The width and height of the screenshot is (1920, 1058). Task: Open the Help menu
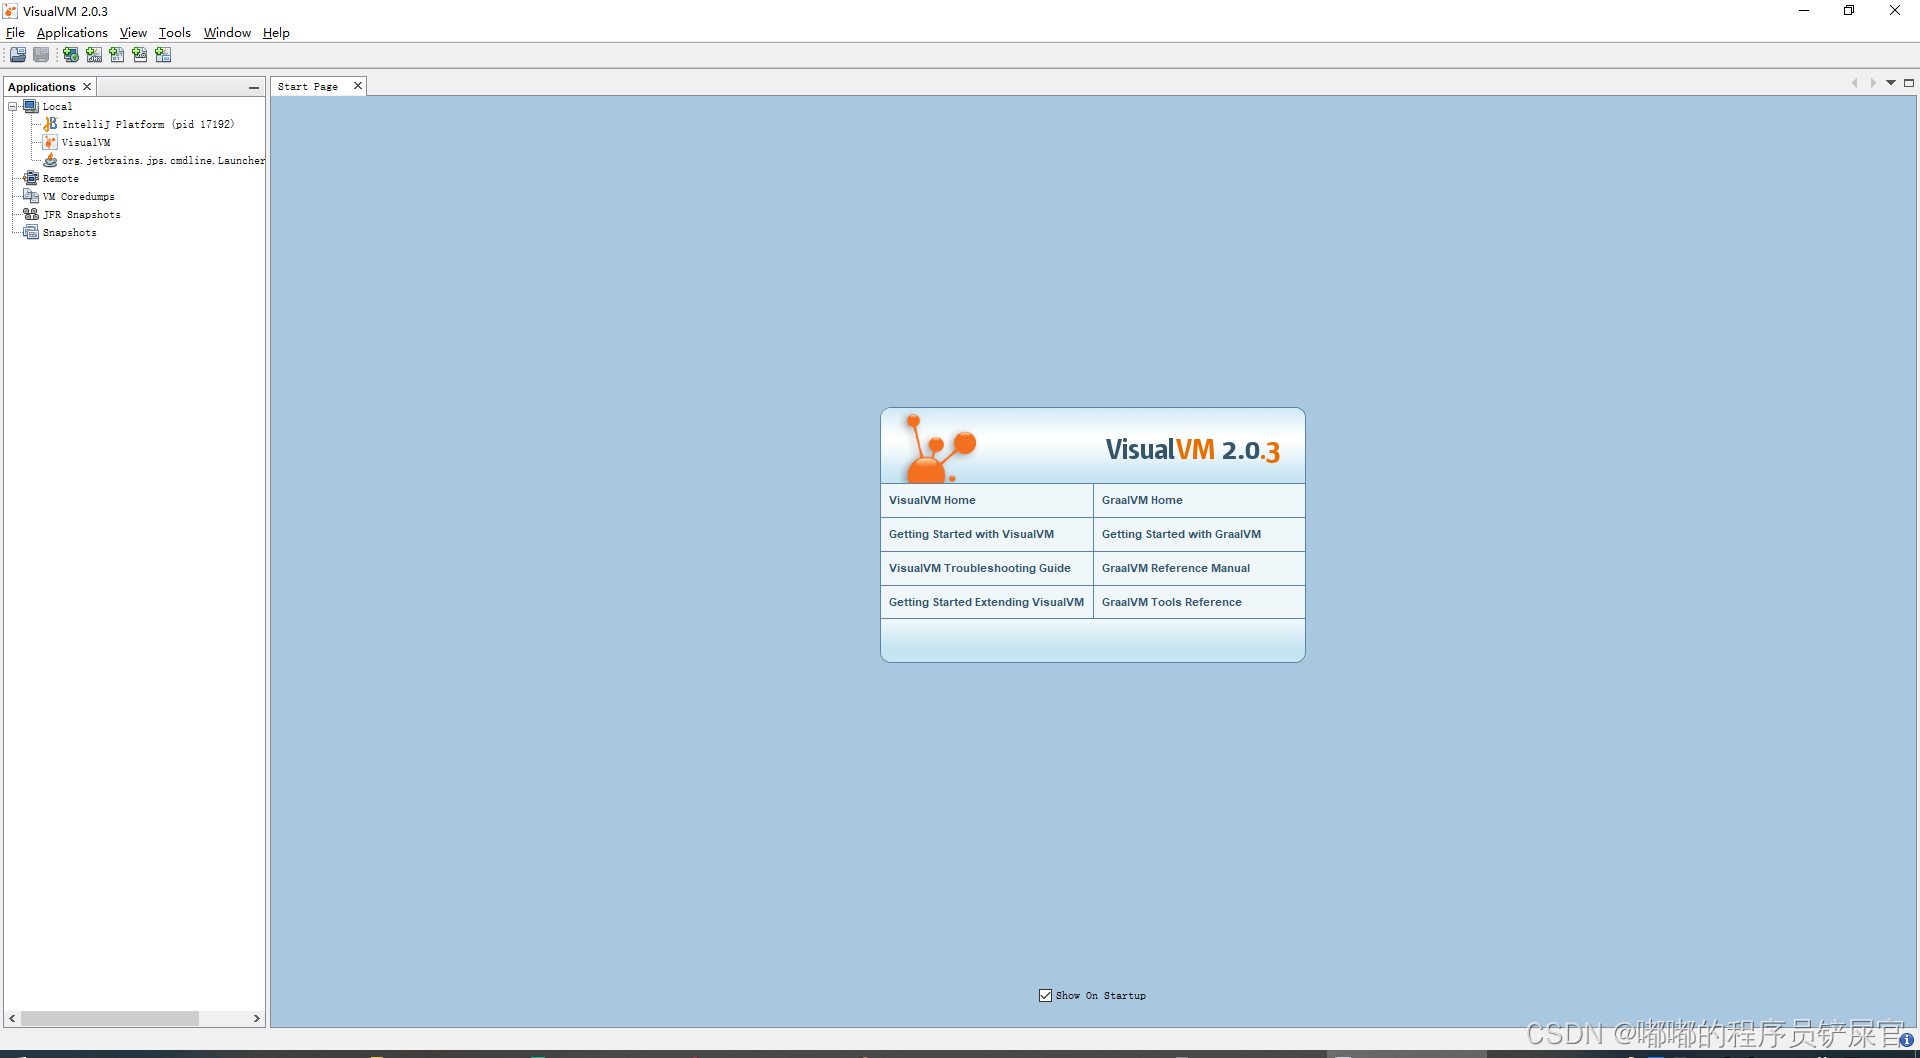click(276, 33)
